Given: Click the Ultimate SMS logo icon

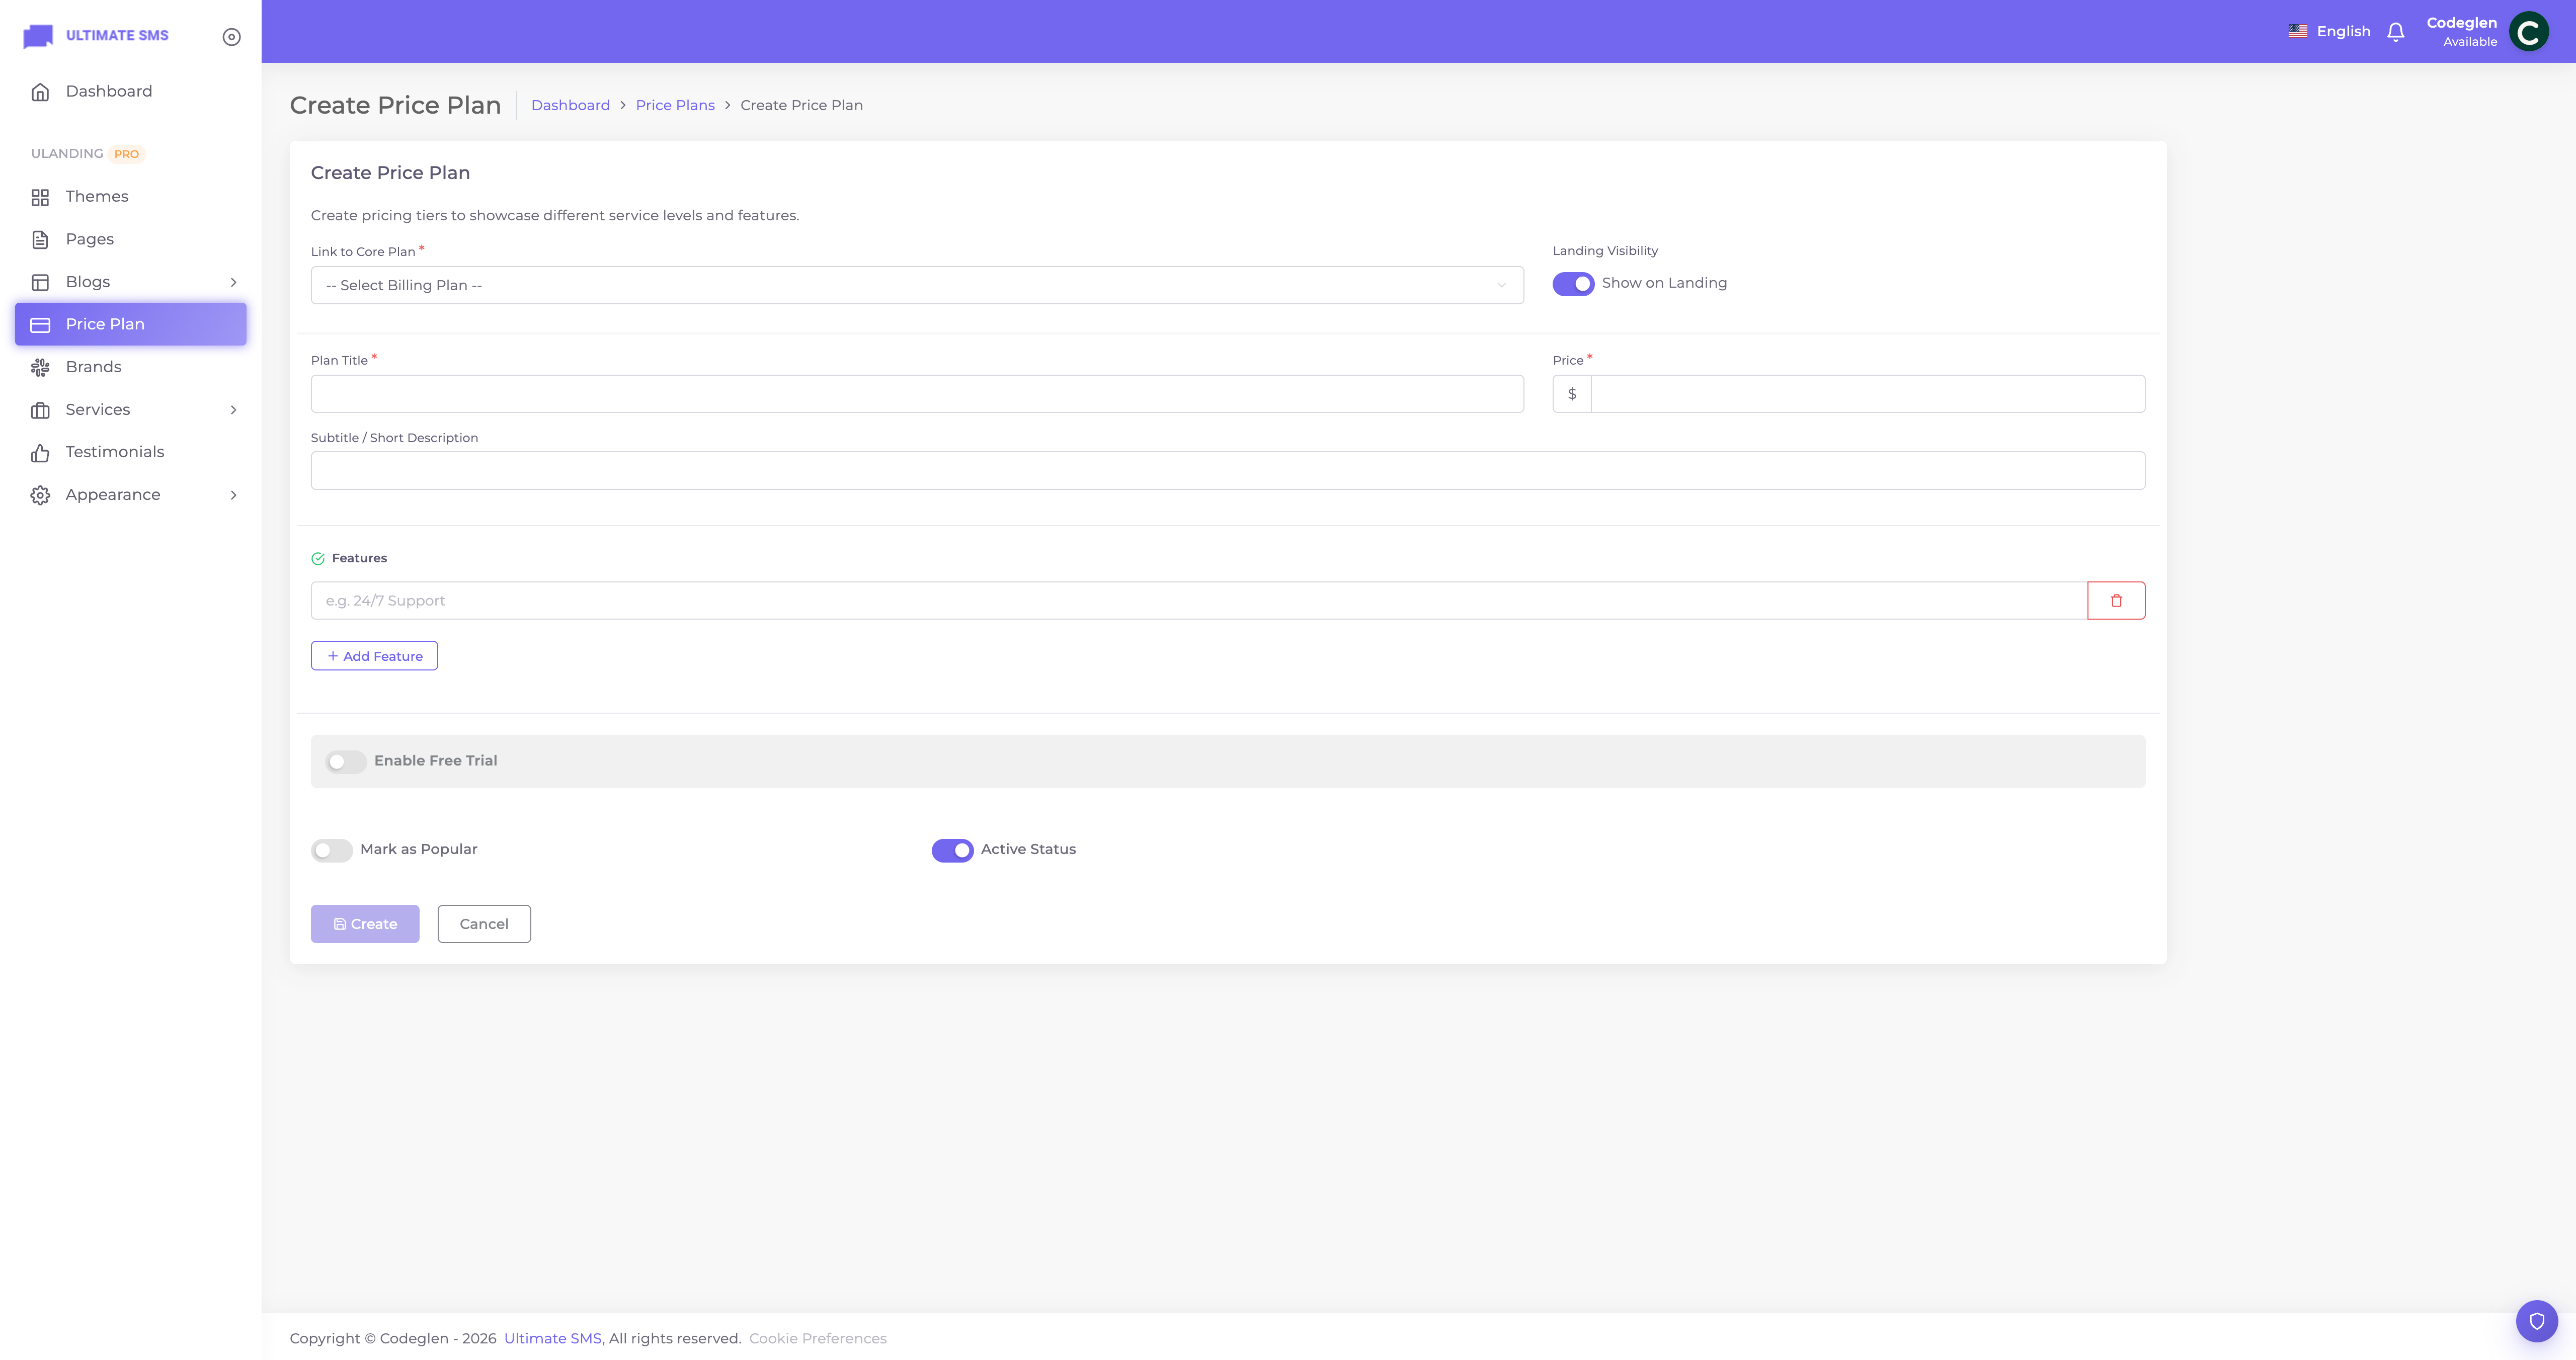Looking at the screenshot, I should 38,36.
